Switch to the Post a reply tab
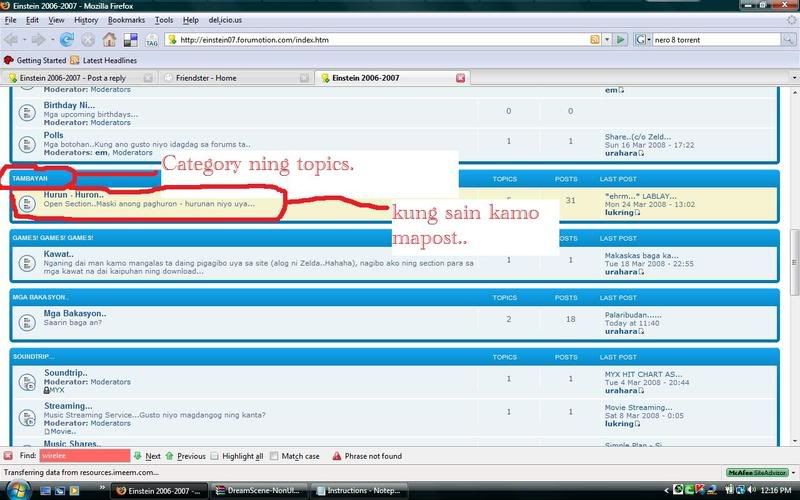The width and height of the screenshot is (800, 500). [79, 78]
